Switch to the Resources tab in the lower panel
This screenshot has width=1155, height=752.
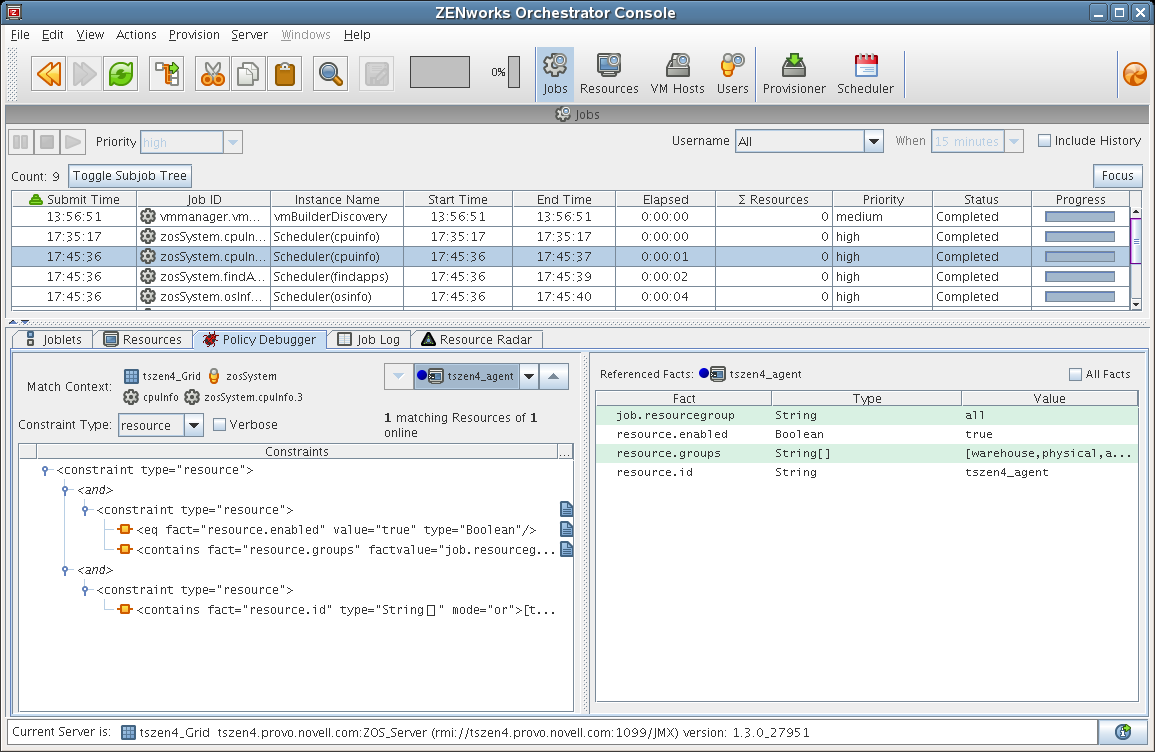pos(143,340)
